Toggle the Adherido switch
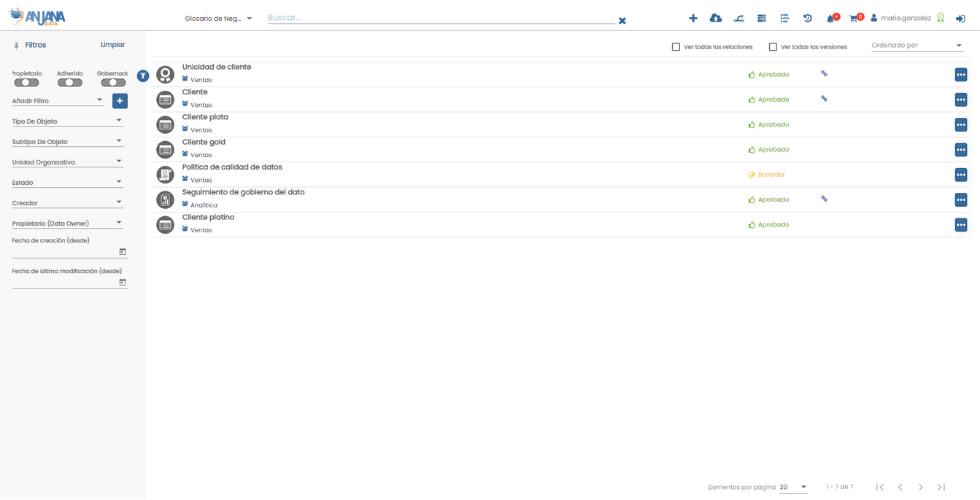This screenshot has width=980, height=500. (70, 82)
